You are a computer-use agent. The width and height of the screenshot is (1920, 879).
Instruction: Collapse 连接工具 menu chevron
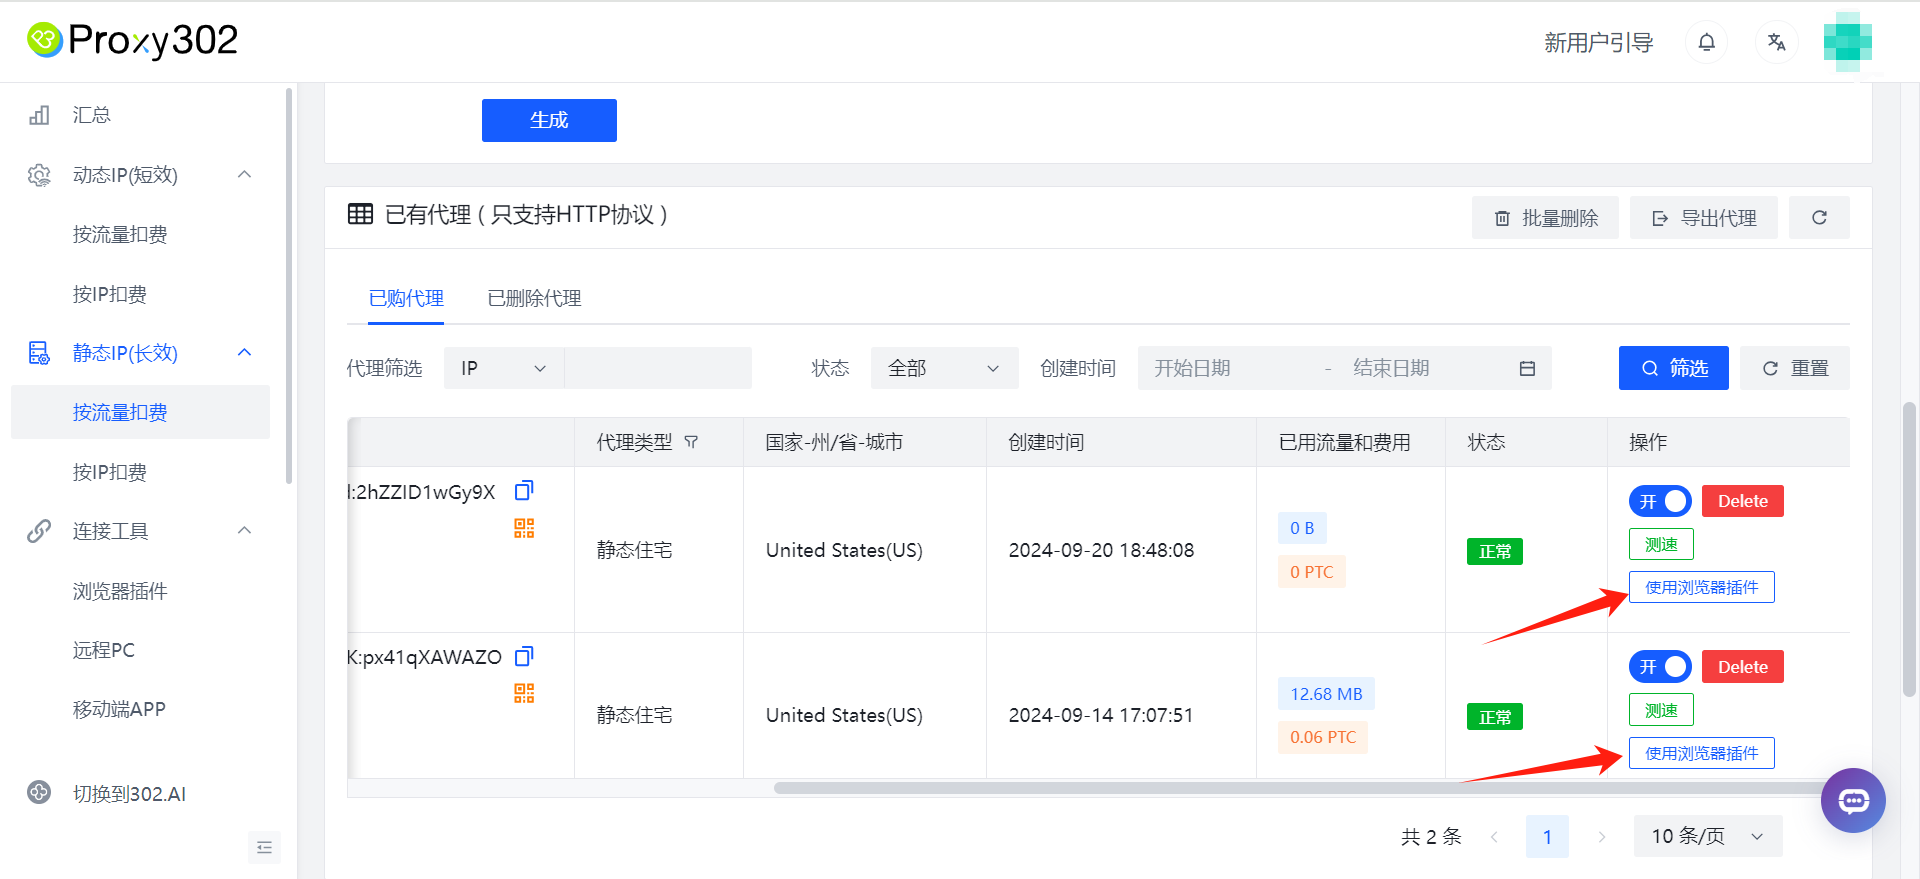point(244,531)
